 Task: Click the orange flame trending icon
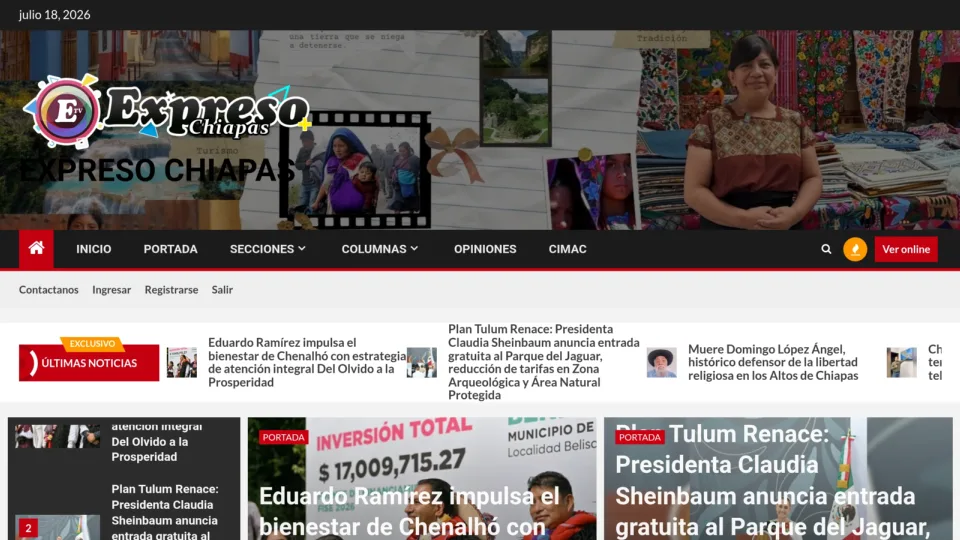(855, 249)
